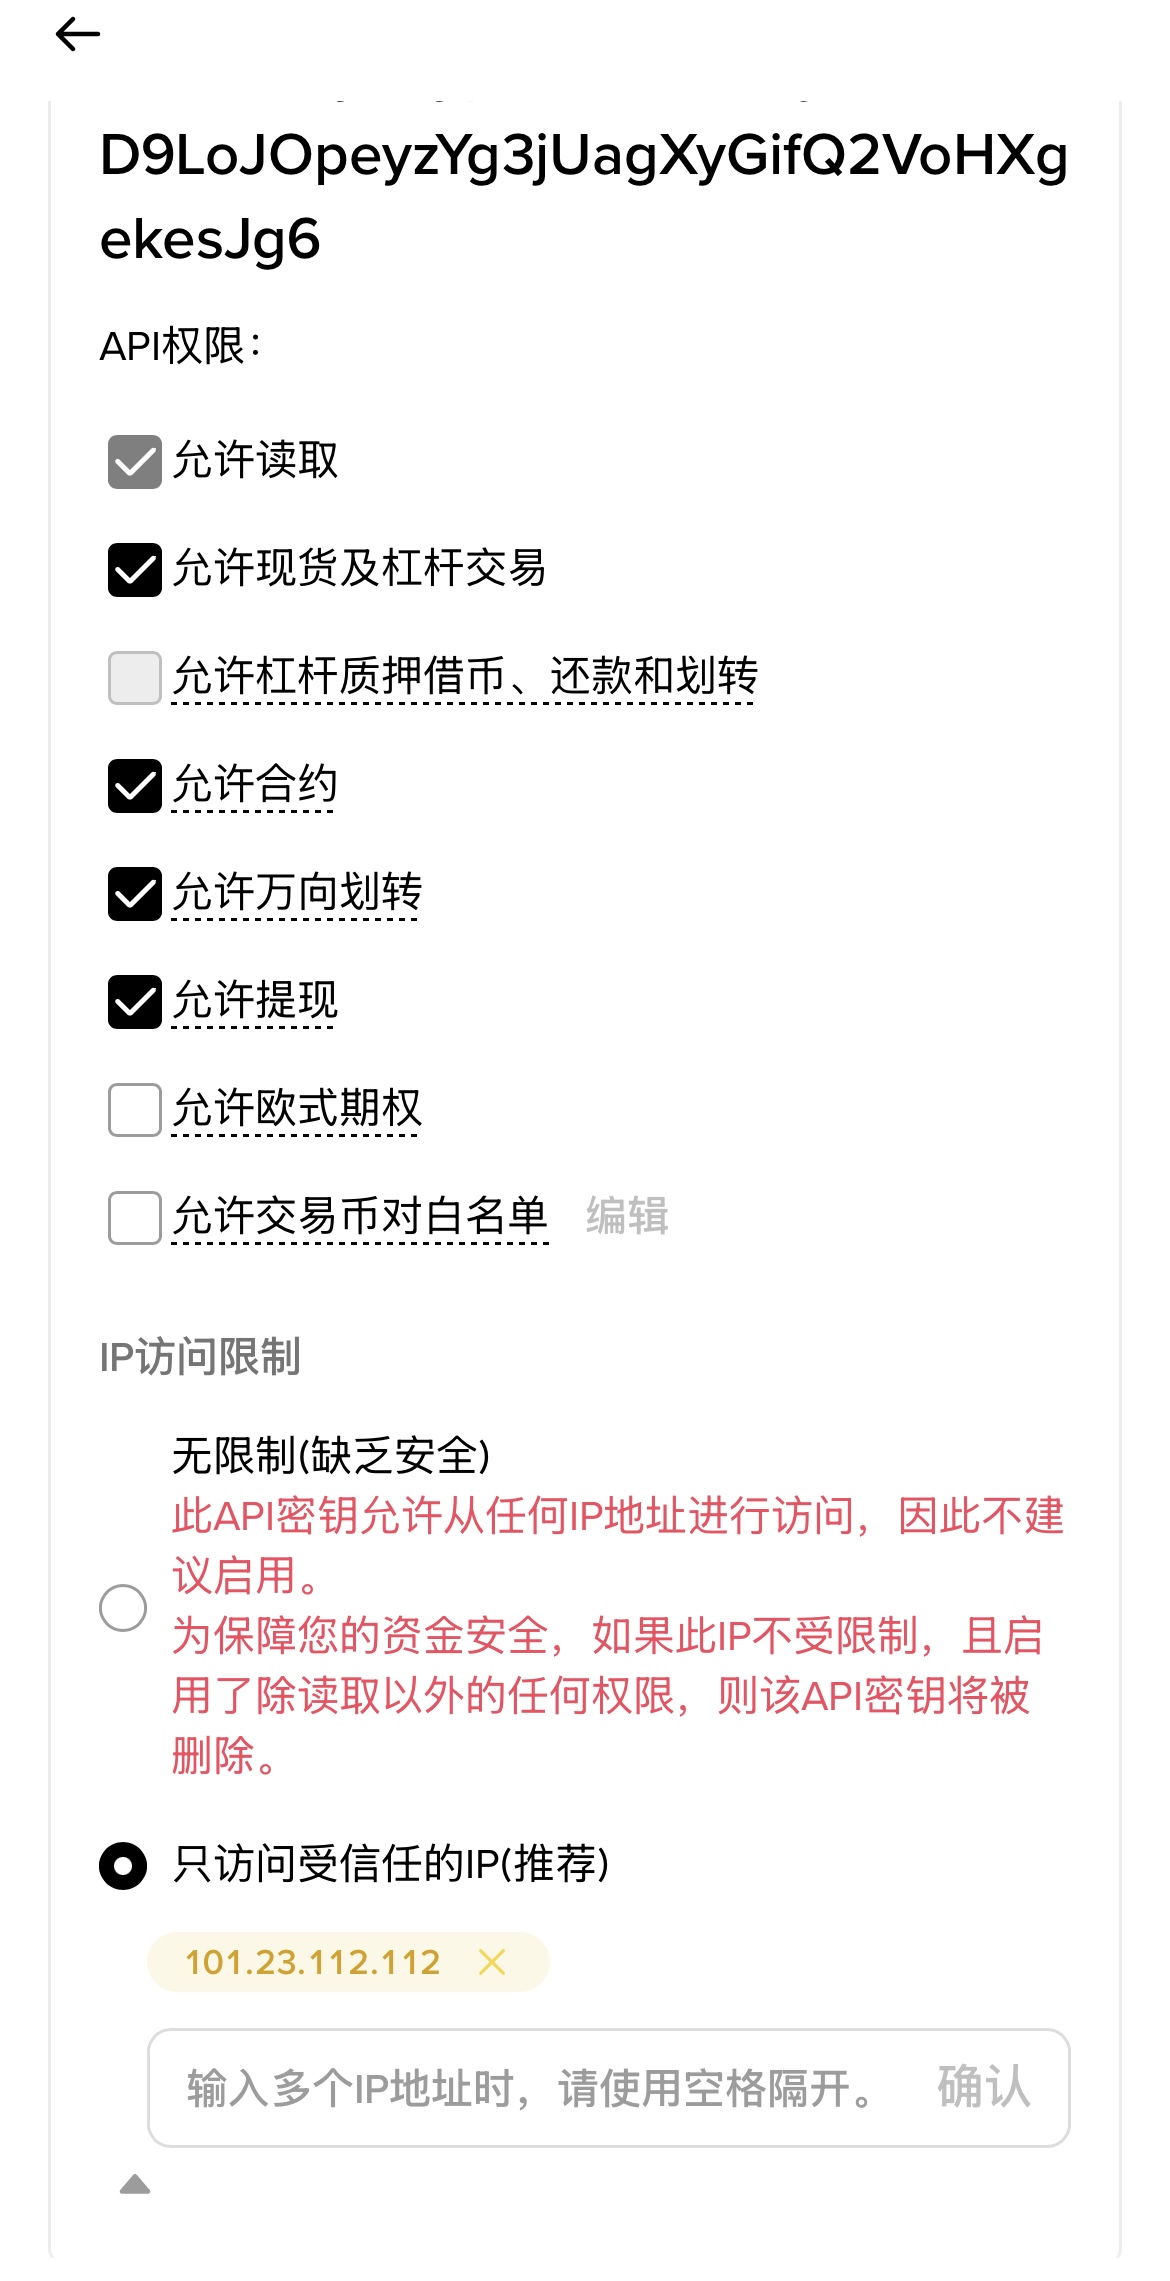Uncheck the 允许合约 checkbox
Screen dimensions: 1170x2281
pos(135,786)
